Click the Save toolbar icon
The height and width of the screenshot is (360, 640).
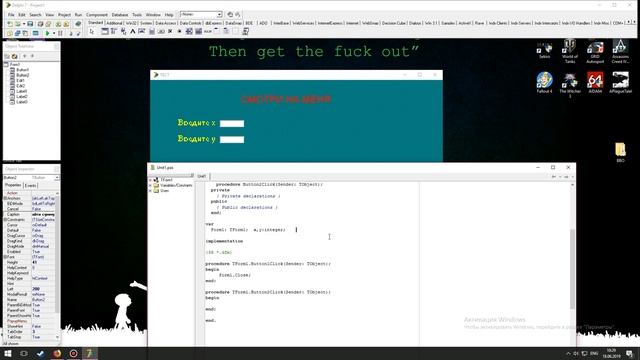30,24
